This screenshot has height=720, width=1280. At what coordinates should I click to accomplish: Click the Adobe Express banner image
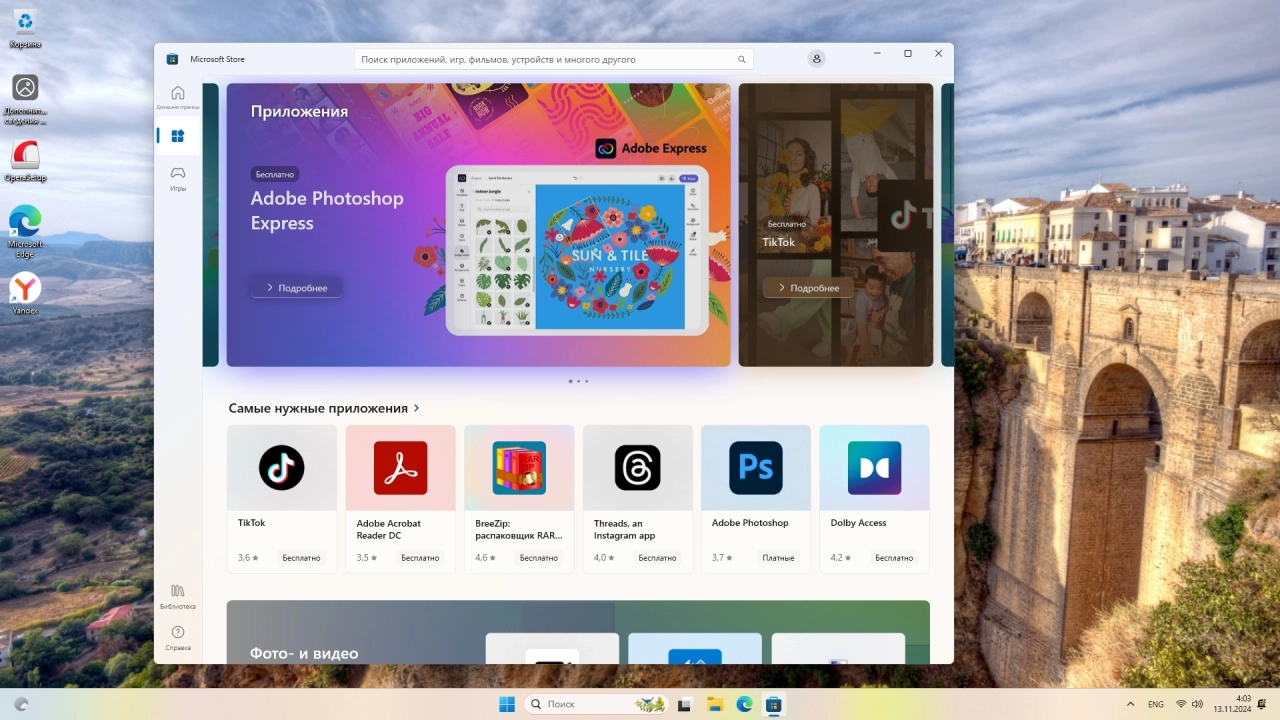478,225
